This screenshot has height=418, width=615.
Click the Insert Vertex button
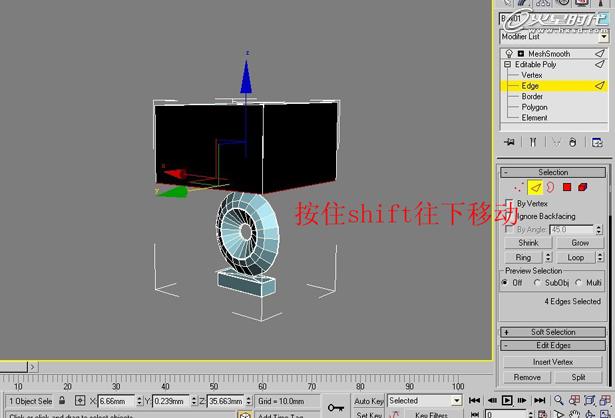(x=552, y=362)
